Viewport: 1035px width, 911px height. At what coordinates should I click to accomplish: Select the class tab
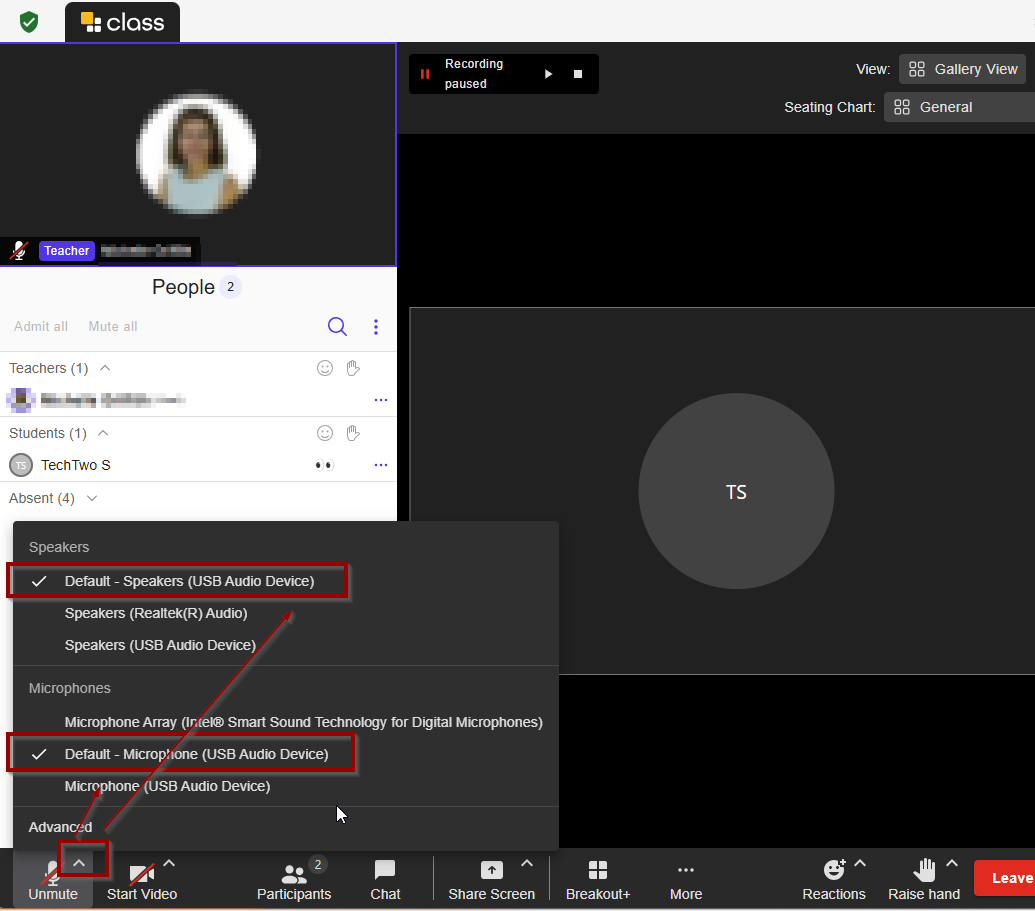click(x=122, y=22)
